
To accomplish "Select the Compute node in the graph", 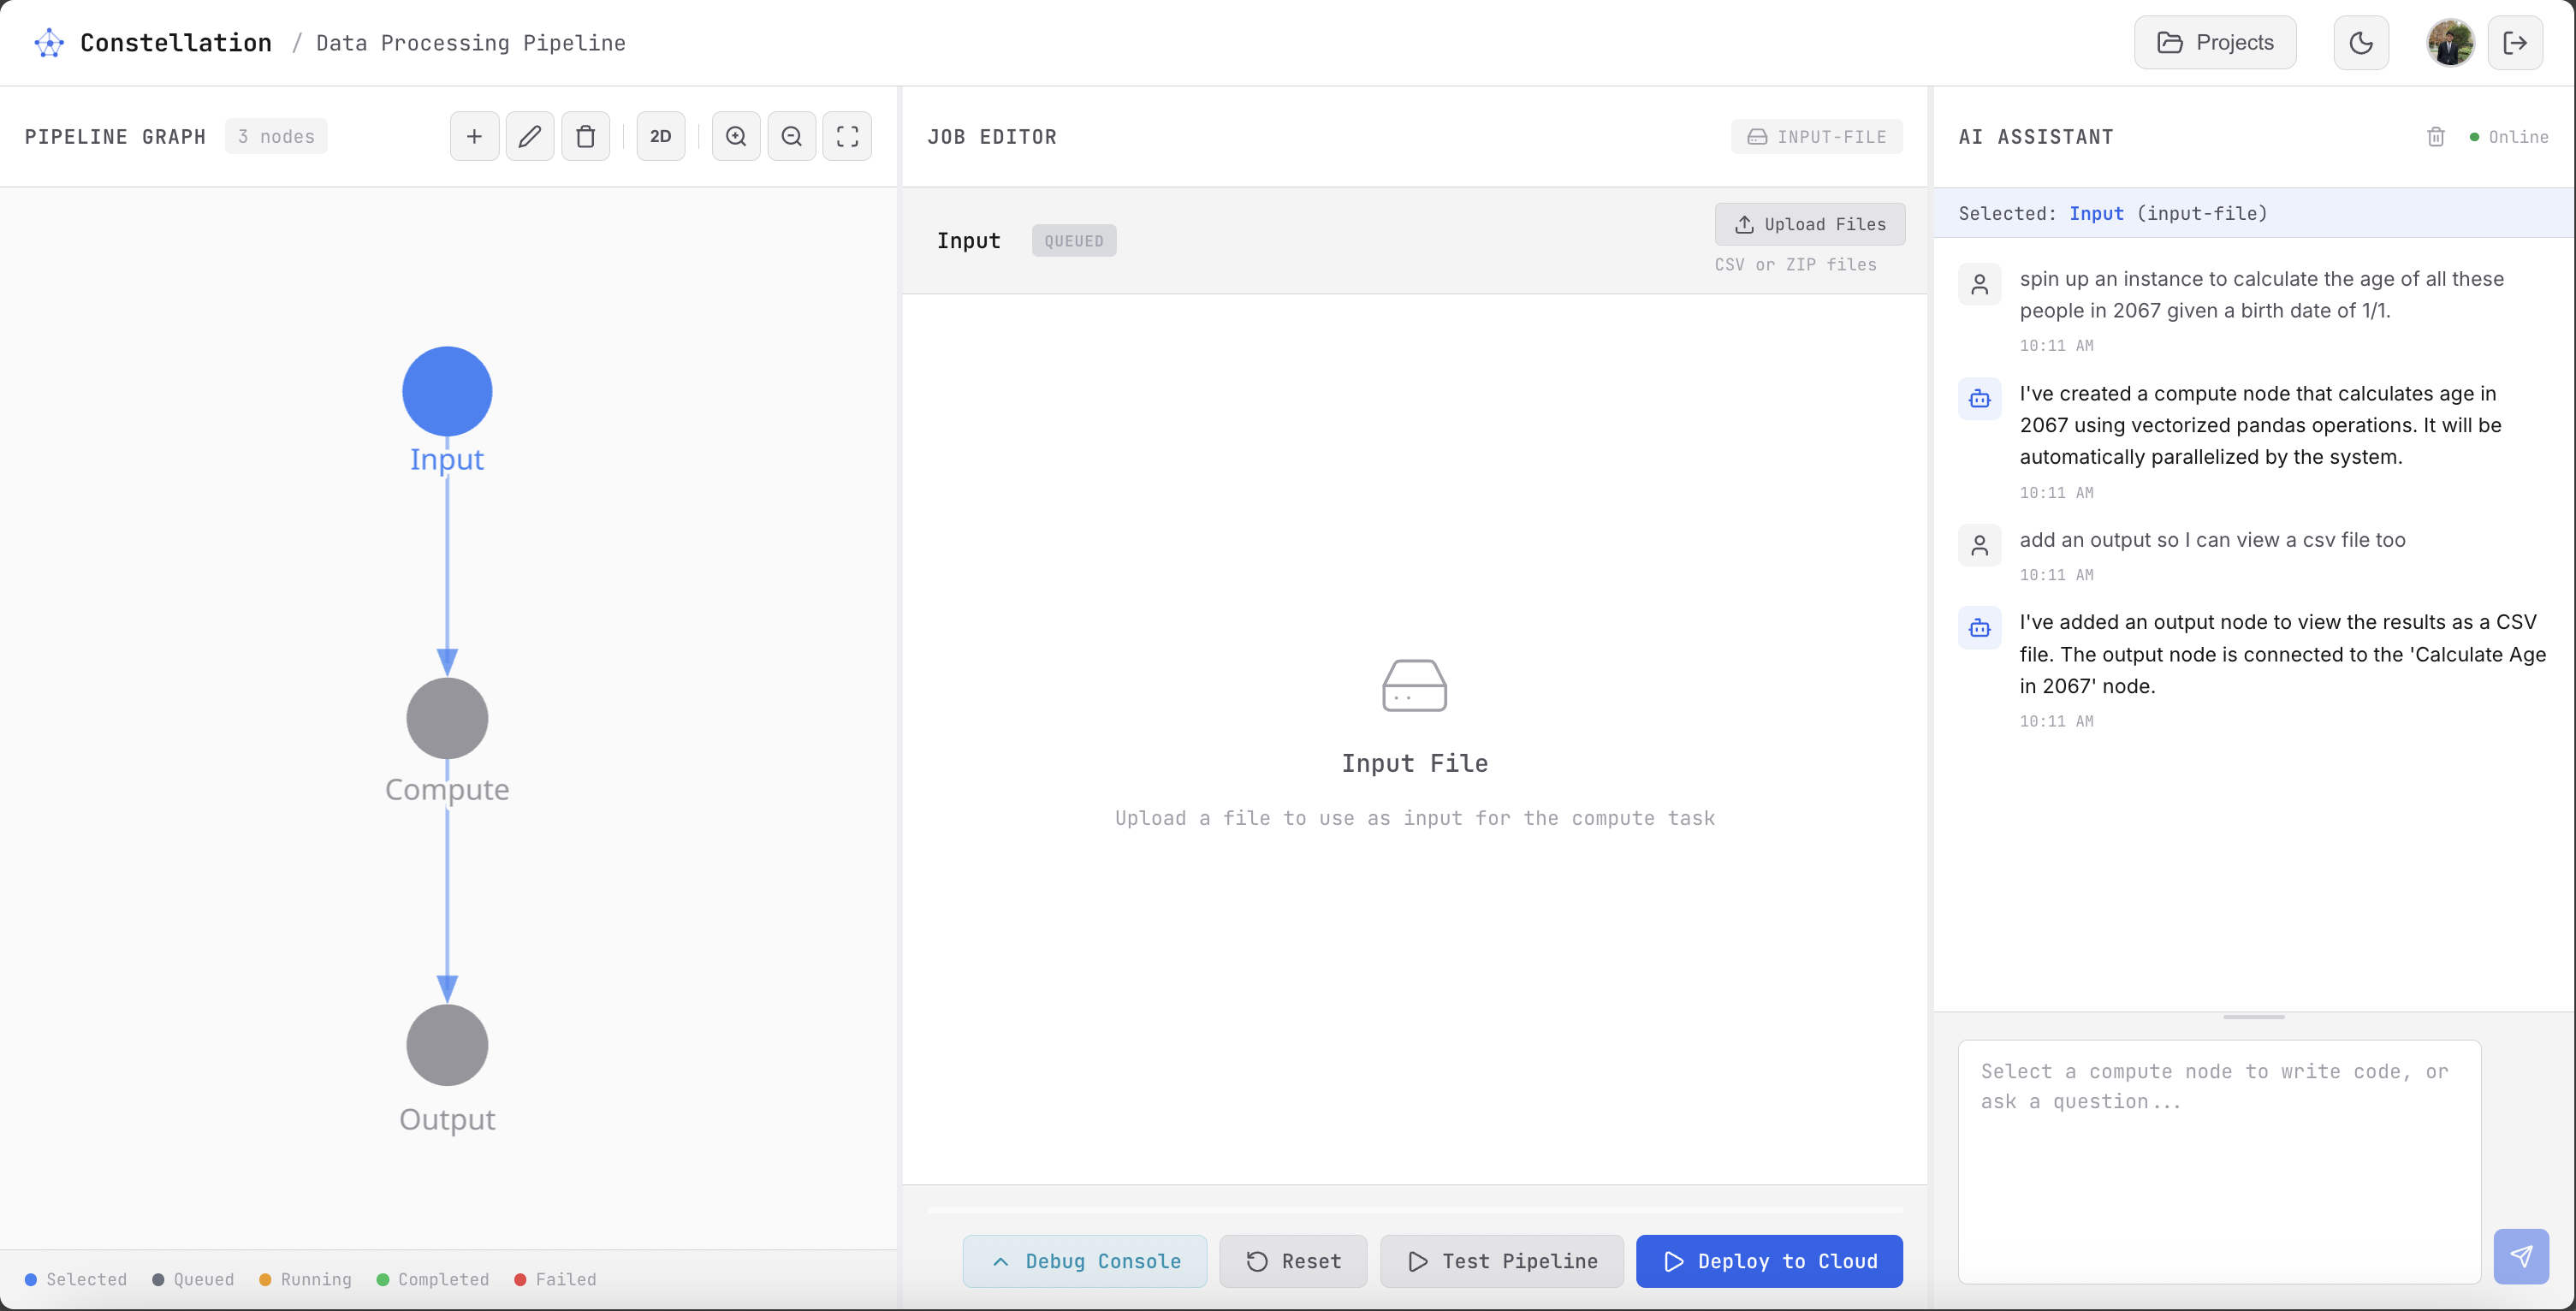I will (447, 719).
